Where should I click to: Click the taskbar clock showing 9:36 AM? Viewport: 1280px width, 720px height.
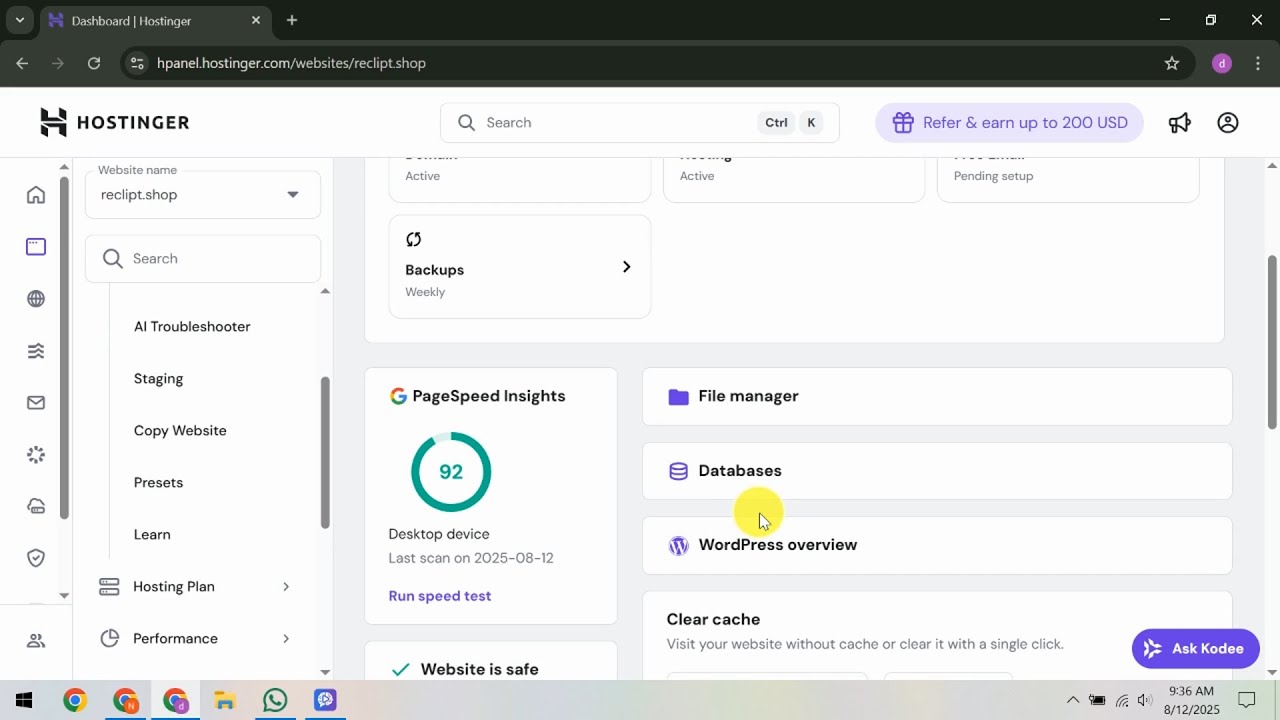1191,700
